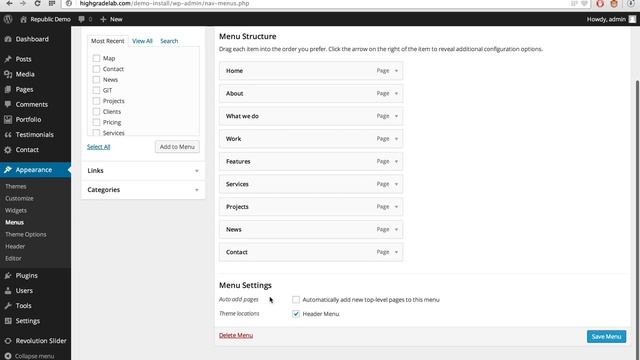Viewport: 640px width, 360px height.
Task: Click the WordPress logo icon in admin bar
Action: click(8, 19)
